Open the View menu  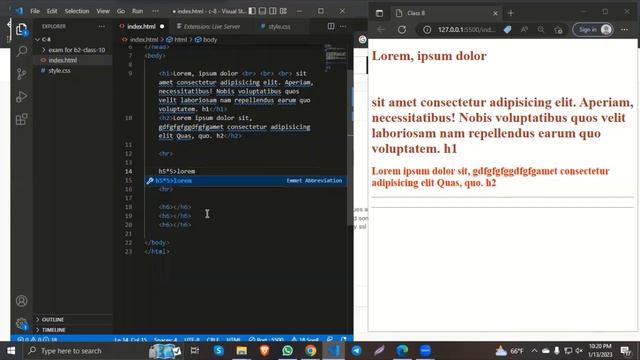tap(103, 11)
